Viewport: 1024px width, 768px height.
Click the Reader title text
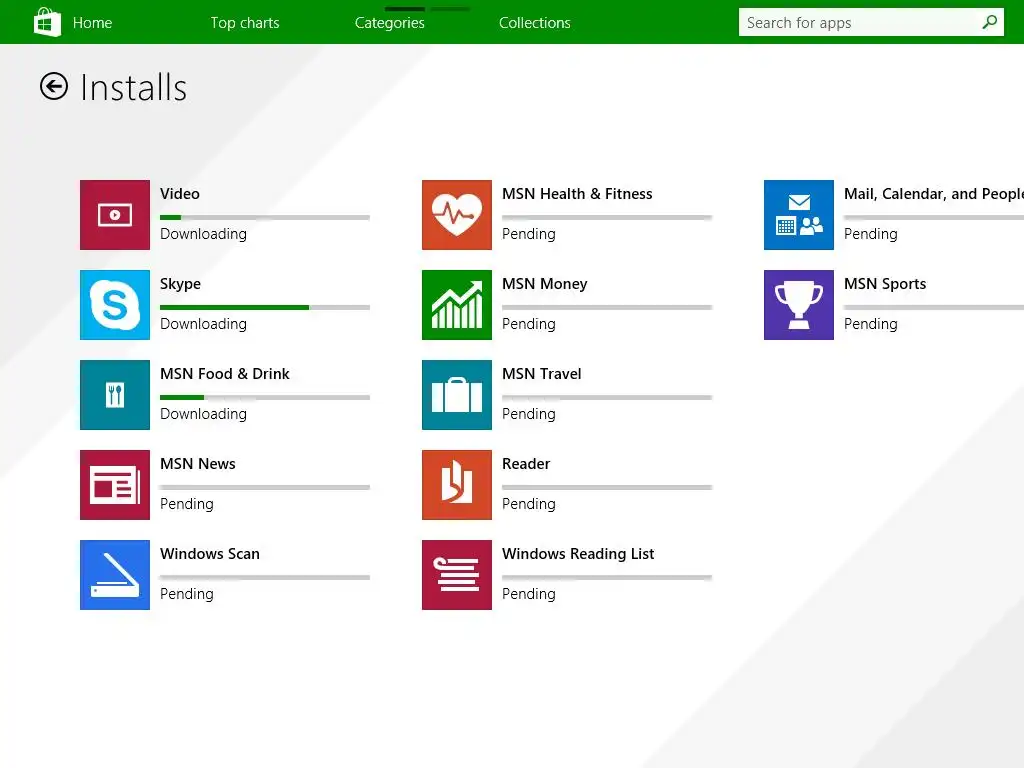click(x=526, y=464)
